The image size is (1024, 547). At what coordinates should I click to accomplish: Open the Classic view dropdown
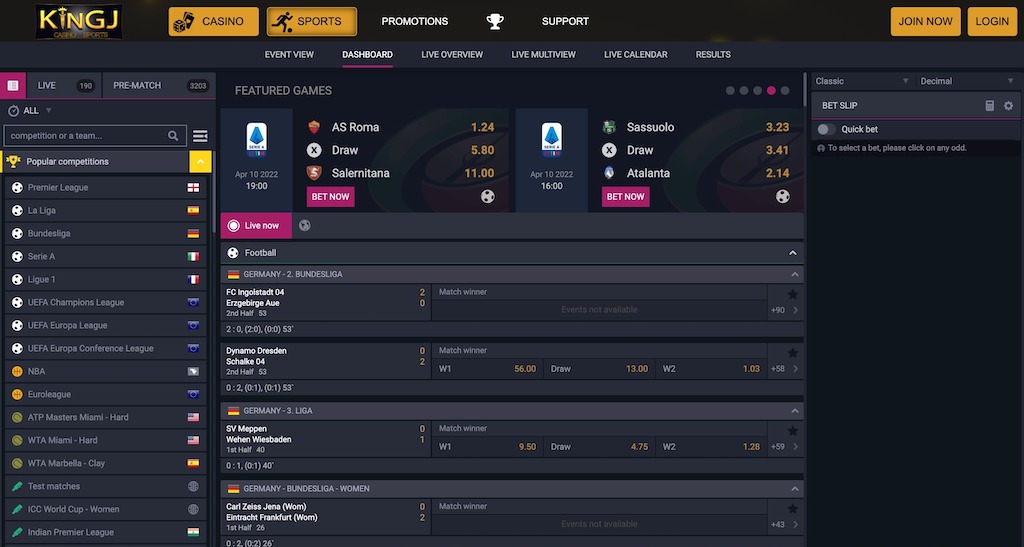coord(862,81)
